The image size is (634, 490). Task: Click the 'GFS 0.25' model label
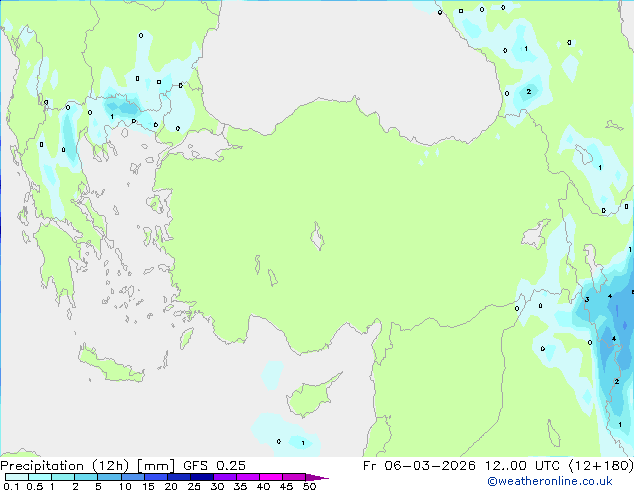click(x=214, y=466)
